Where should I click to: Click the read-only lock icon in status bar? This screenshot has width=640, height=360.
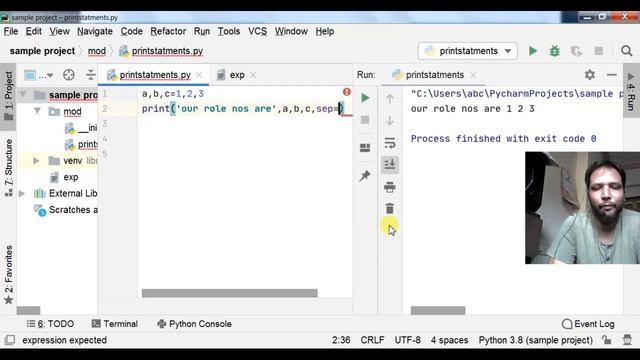point(607,340)
